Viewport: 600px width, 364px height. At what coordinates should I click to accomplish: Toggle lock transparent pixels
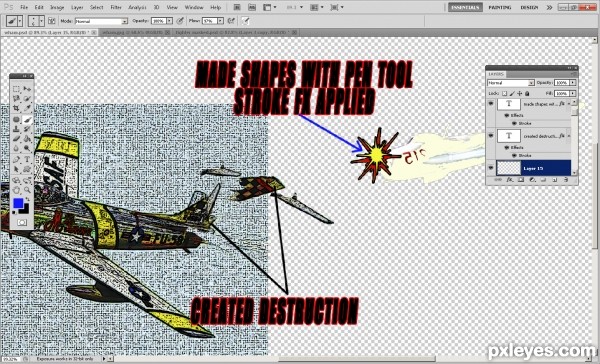pyautogui.click(x=504, y=93)
